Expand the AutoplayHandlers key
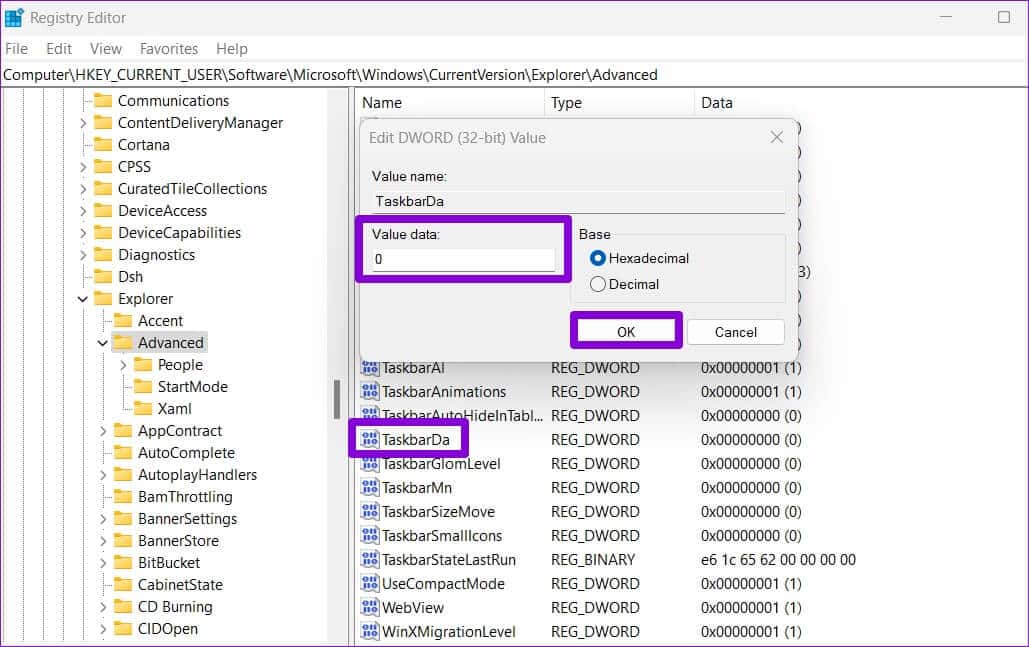 tap(103, 474)
